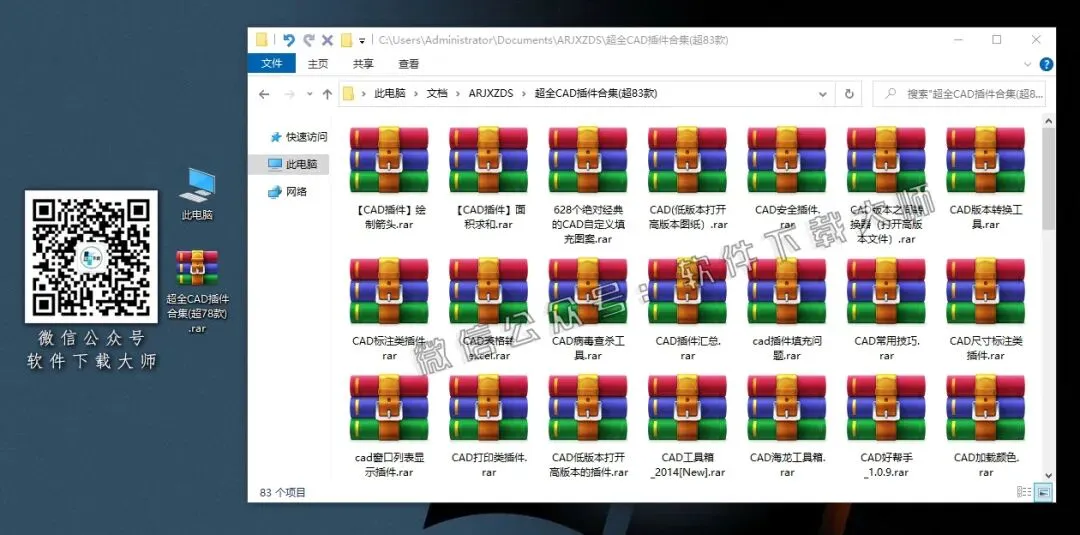Select the 【CAD插件】绘制箭头.rar archive icon
Screen dimensions: 1080x535
tap(389, 160)
